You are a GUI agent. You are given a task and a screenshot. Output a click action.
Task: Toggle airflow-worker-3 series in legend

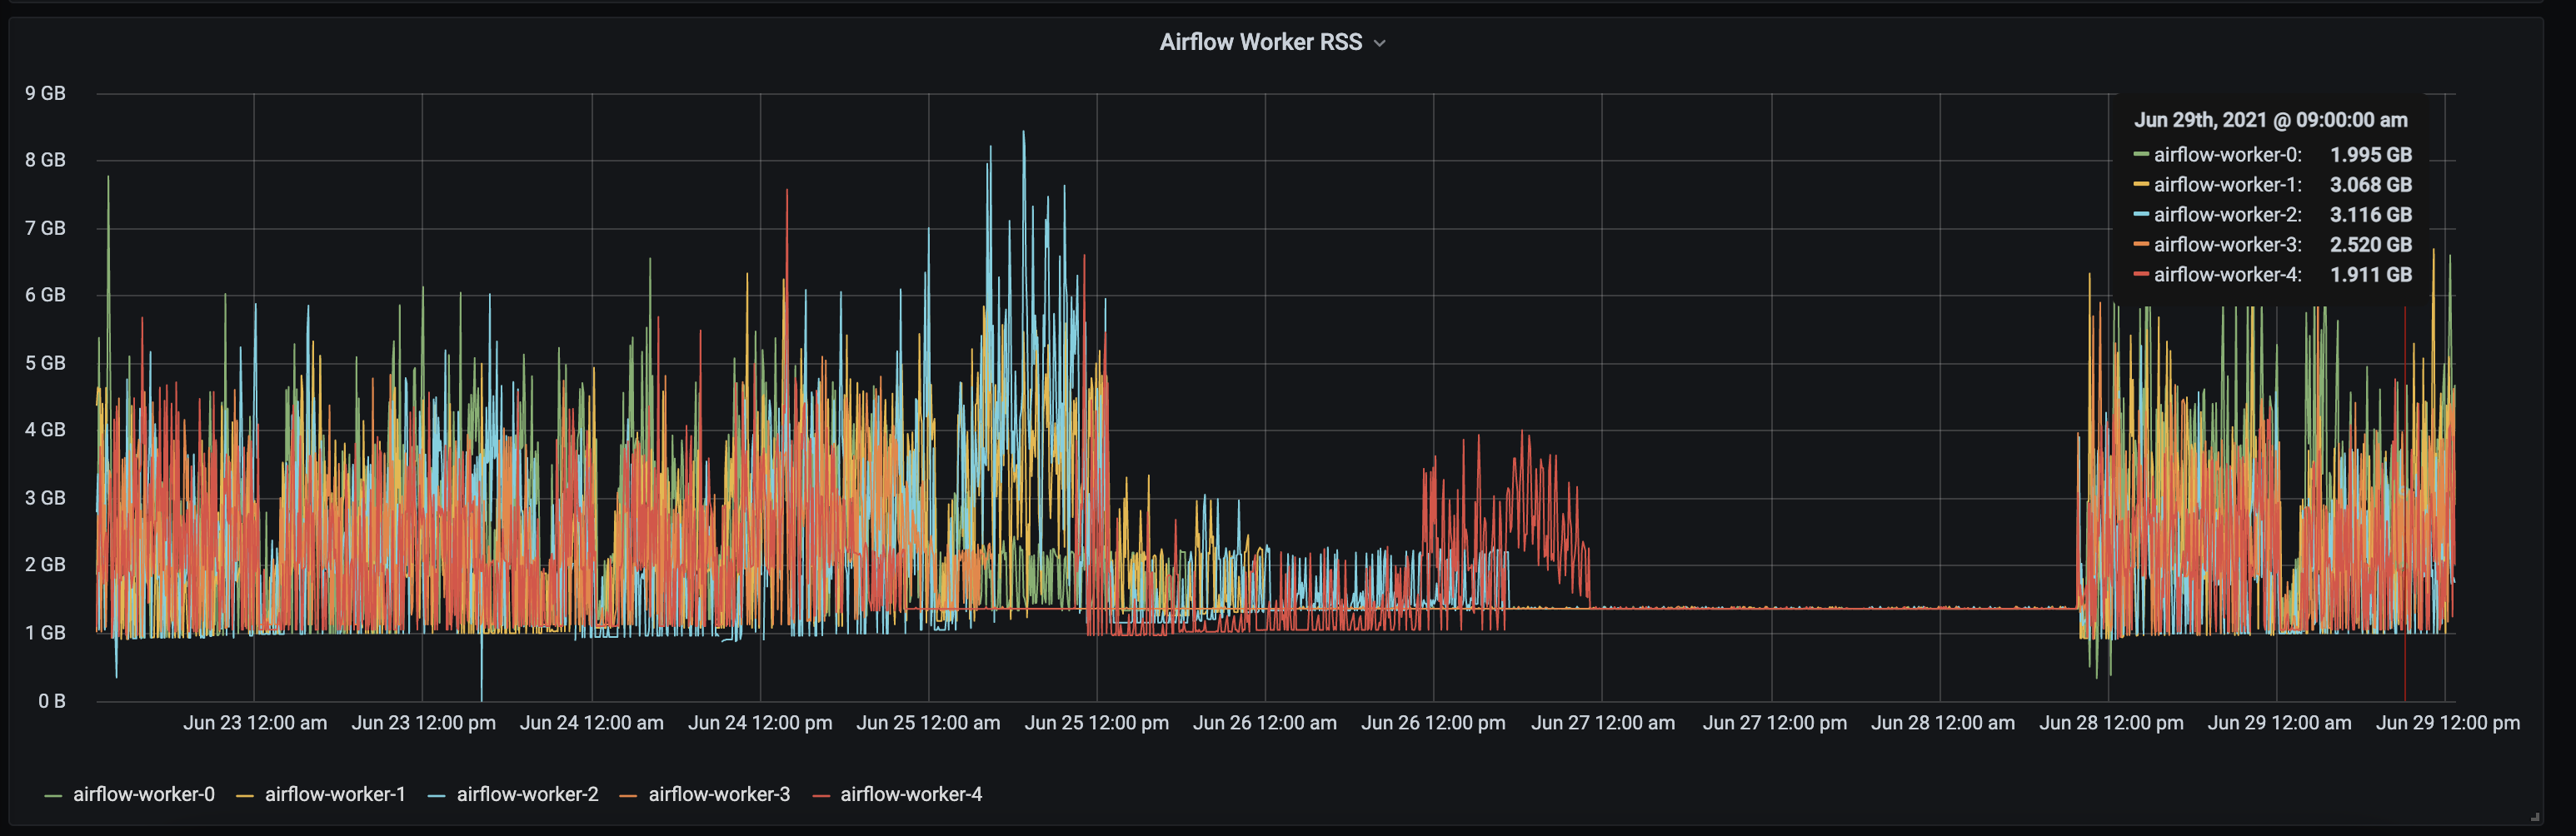[x=719, y=794]
